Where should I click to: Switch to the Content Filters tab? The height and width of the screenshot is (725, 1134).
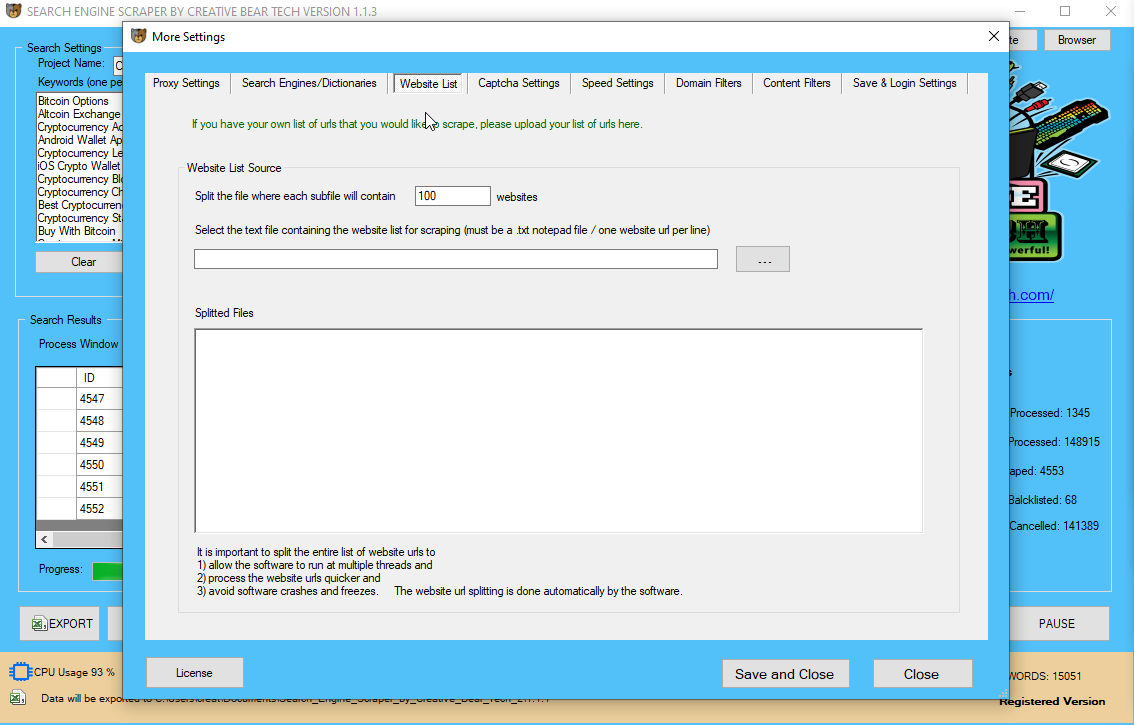(796, 84)
